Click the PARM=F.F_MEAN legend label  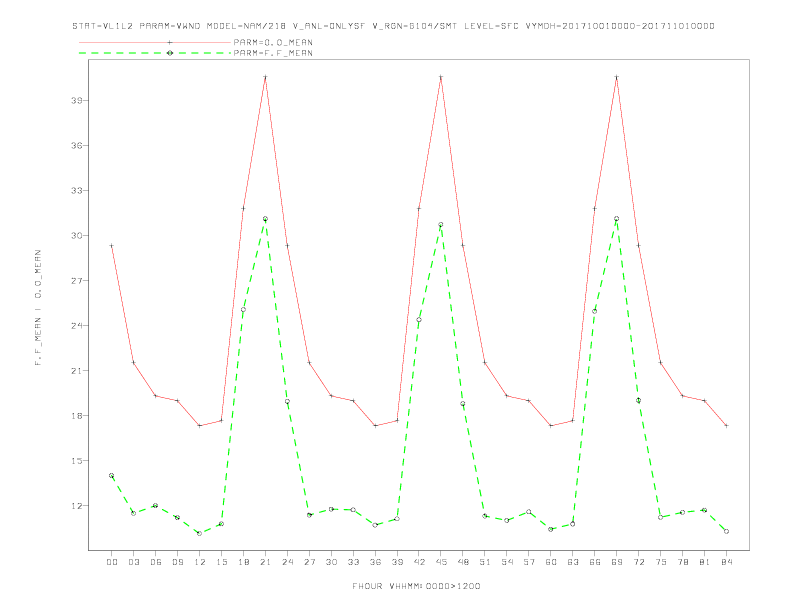pyautogui.click(x=273, y=53)
